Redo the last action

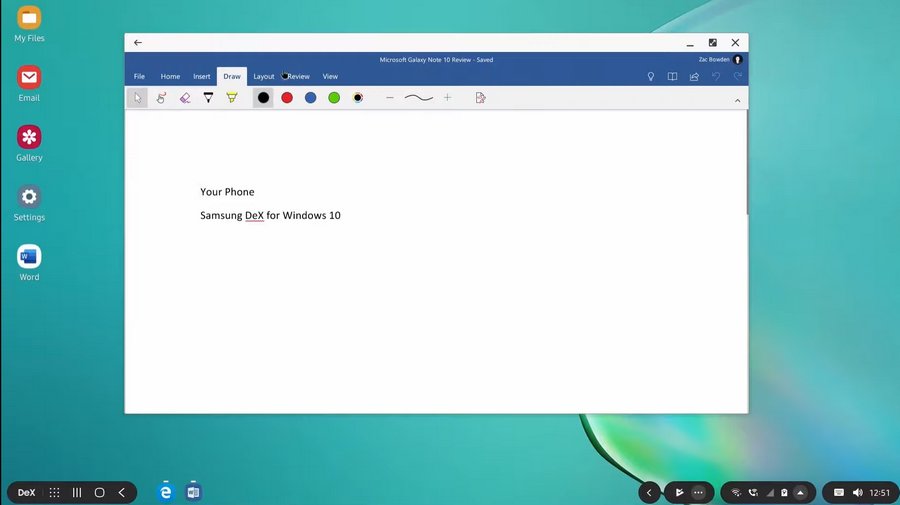738,76
